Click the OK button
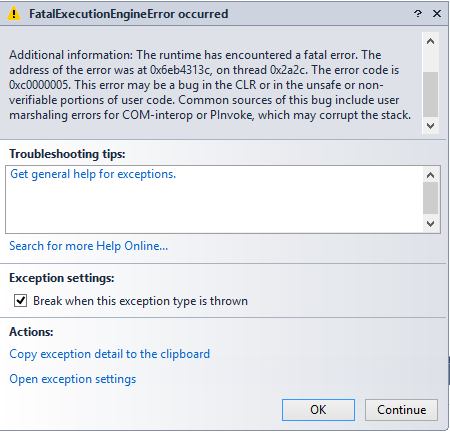The height and width of the screenshot is (433, 450). pyautogui.click(x=318, y=410)
